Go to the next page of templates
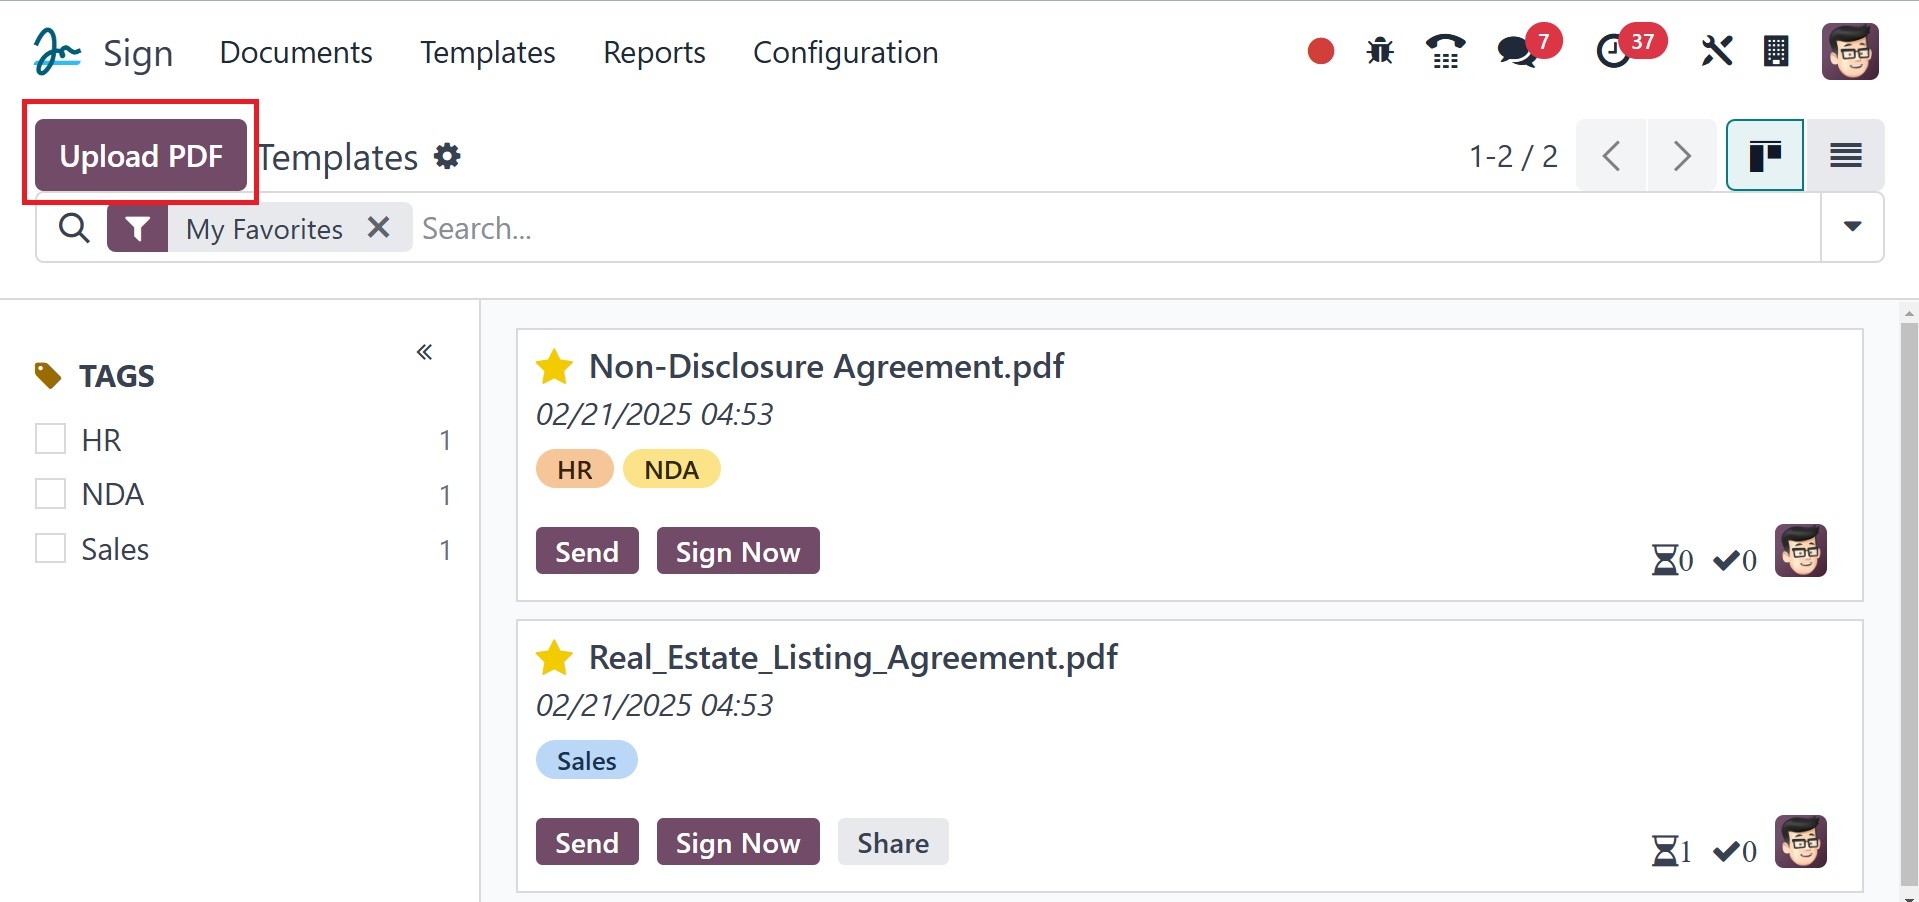 [x=1682, y=156]
